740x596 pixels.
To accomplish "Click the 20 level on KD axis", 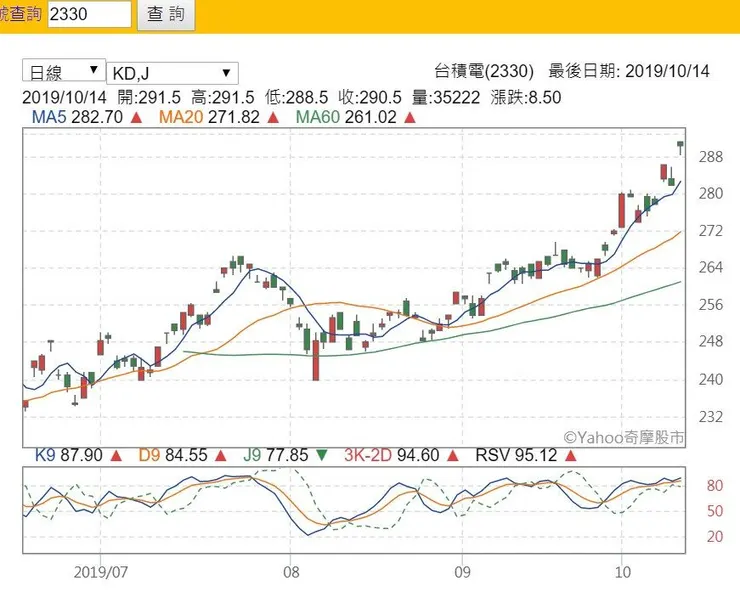I will tap(715, 537).
